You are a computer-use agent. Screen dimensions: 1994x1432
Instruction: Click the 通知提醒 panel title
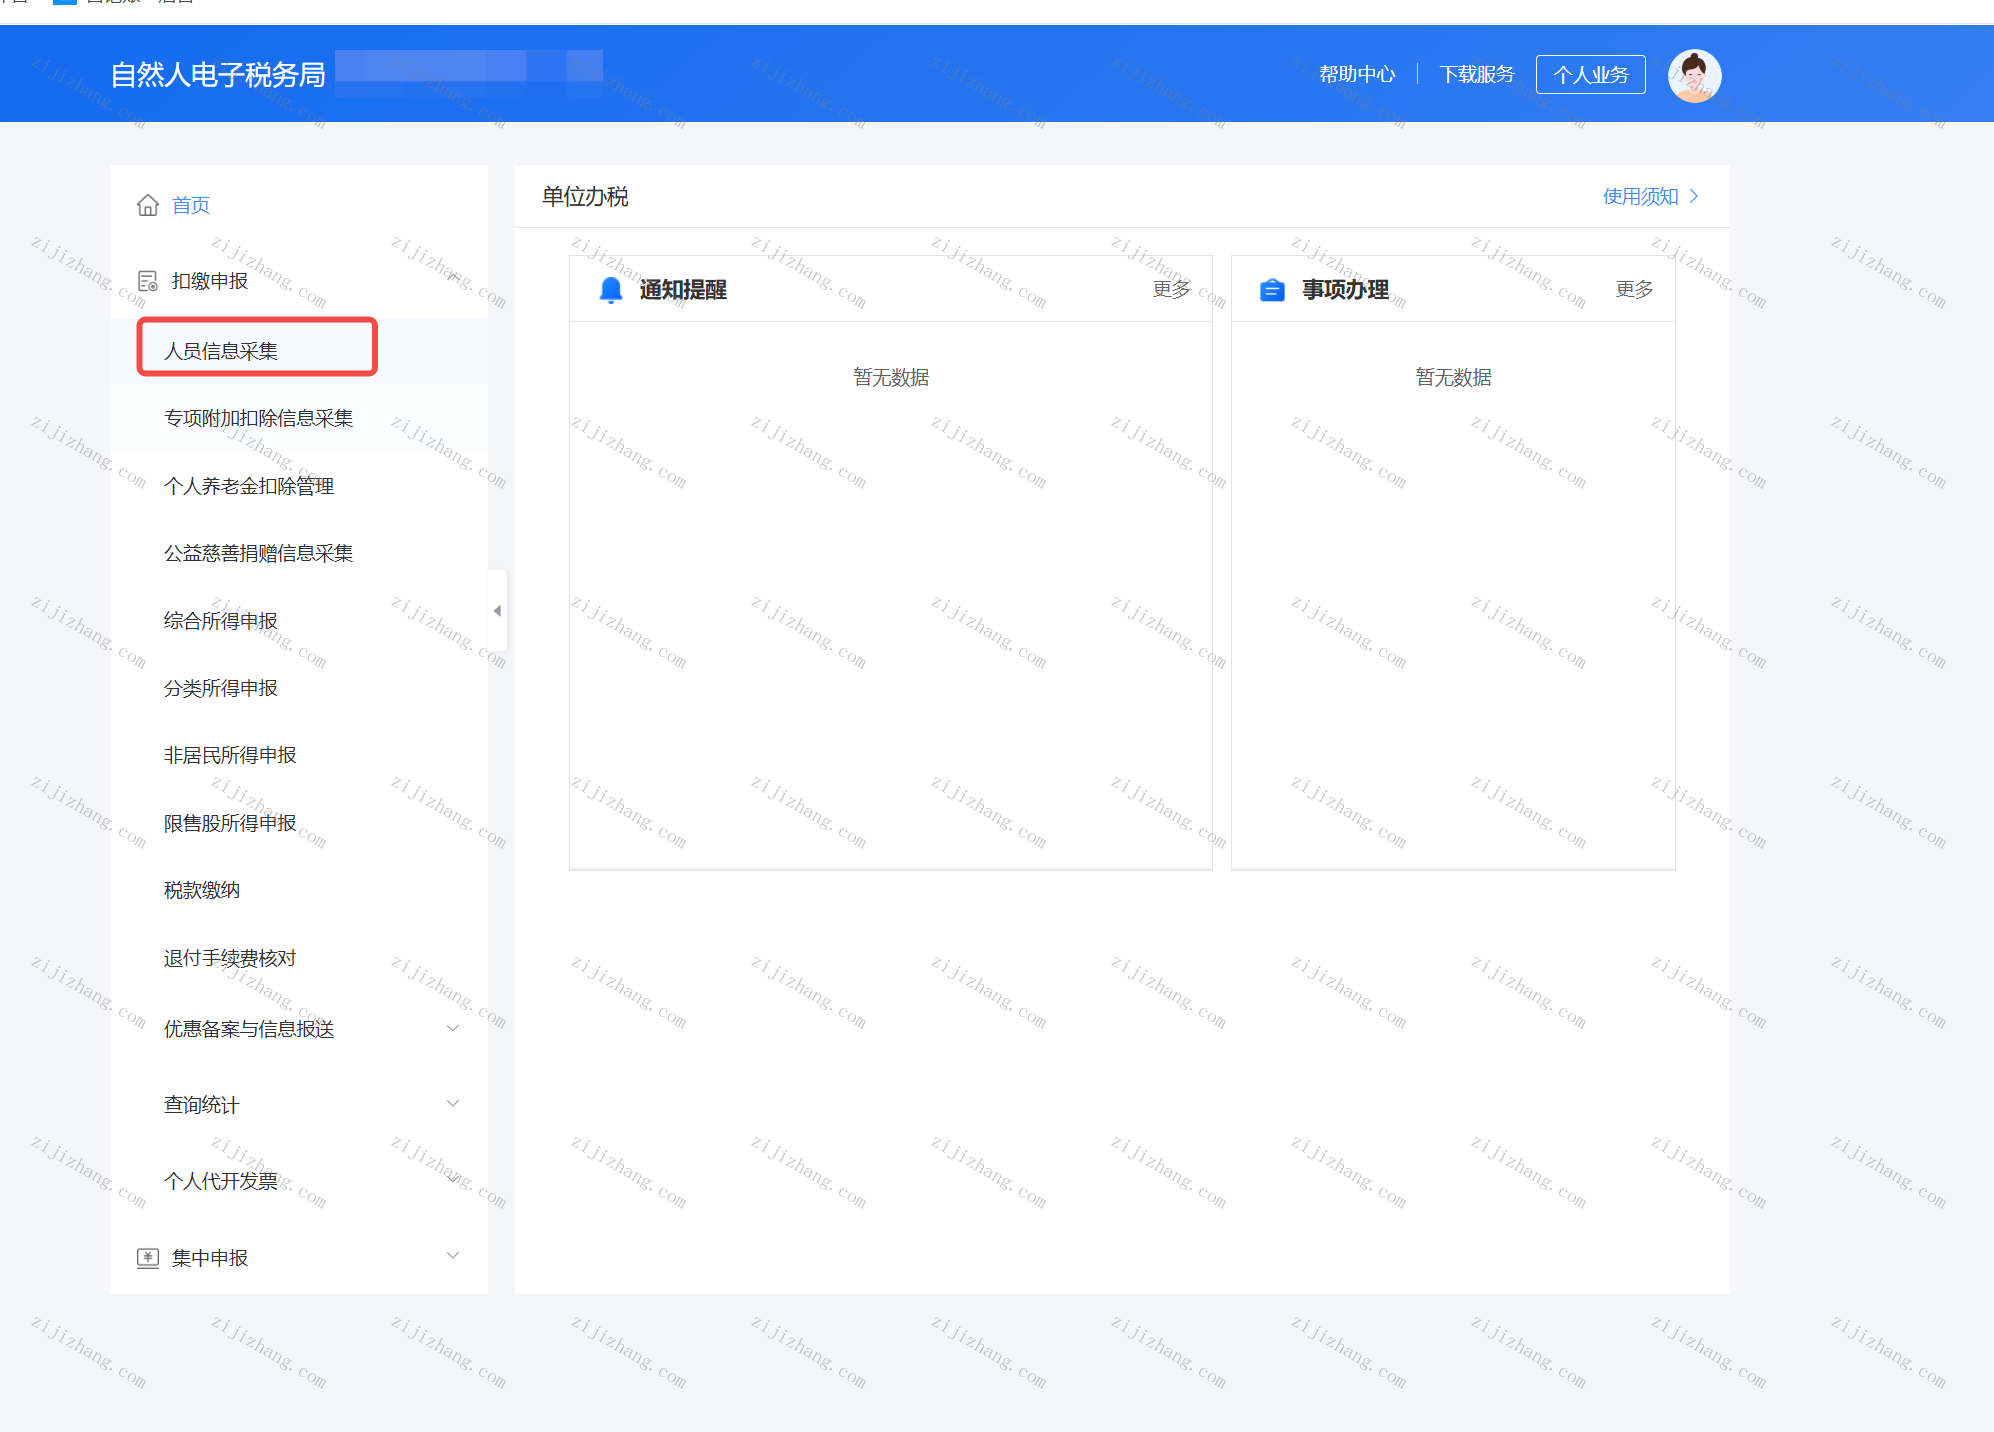pyautogui.click(x=683, y=290)
